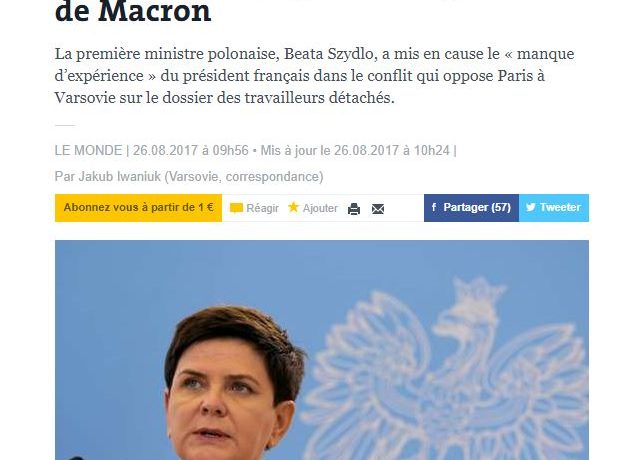The height and width of the screenshot is (460, 622).
Task: Print the article with the printer icon
Action: [x=354, y=209]
